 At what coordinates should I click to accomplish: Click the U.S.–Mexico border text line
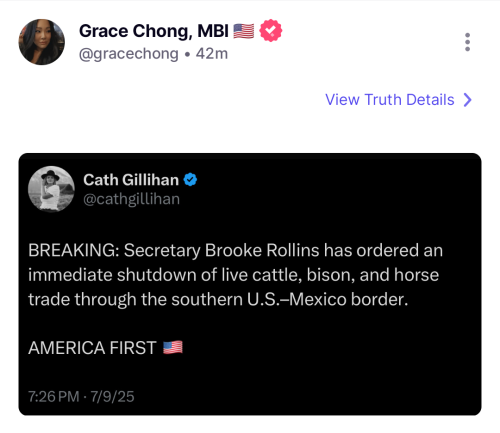pyautogui.click(x=218, y=299)
